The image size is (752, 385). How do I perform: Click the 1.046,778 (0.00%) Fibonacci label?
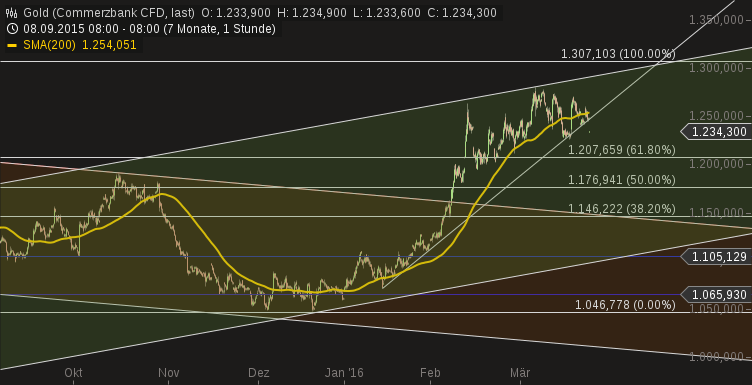[x=625, y=304]
